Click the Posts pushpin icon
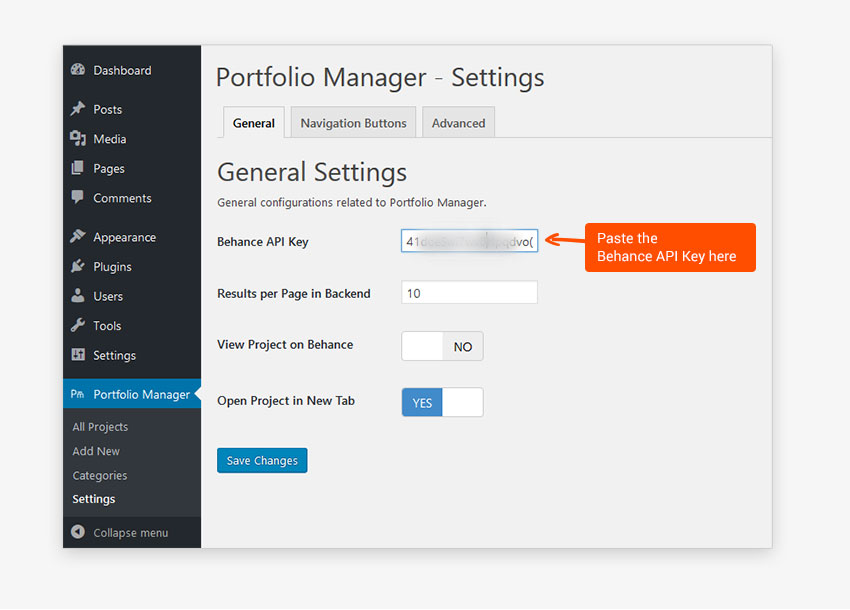 click(x=78, y=110)
